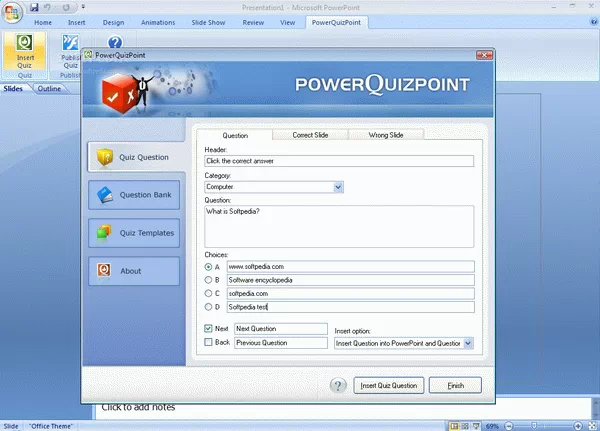
Task: Click the choice D Softpedia test field
Action: click(x=351, y=307)
